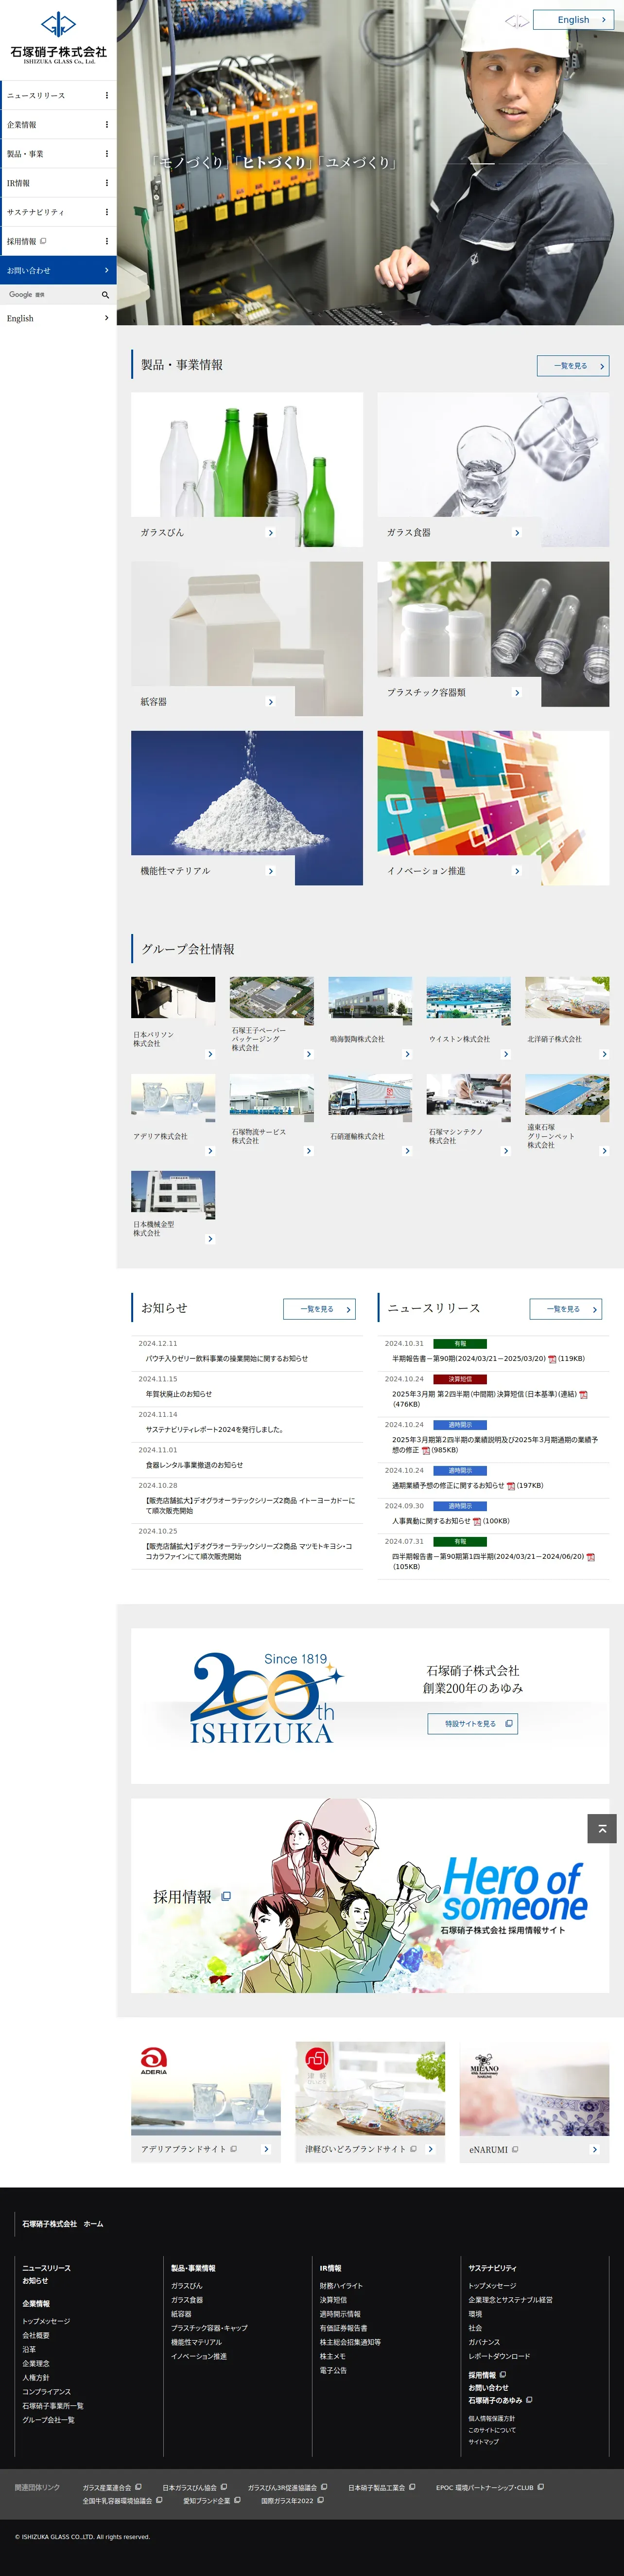
Task: Click 一覧を見る in 製品・事業情報 section
Action: (x=573, y=366)
